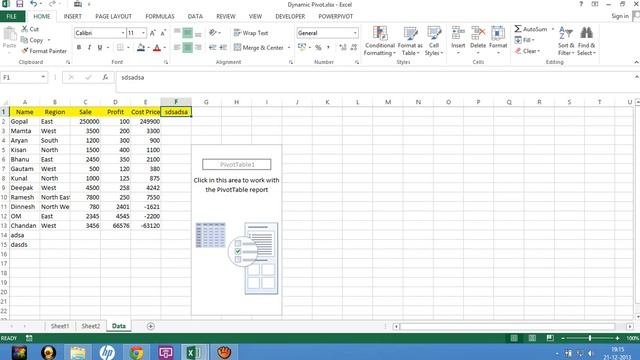Open the fill color dropdown arrow

tap(148, 48)
